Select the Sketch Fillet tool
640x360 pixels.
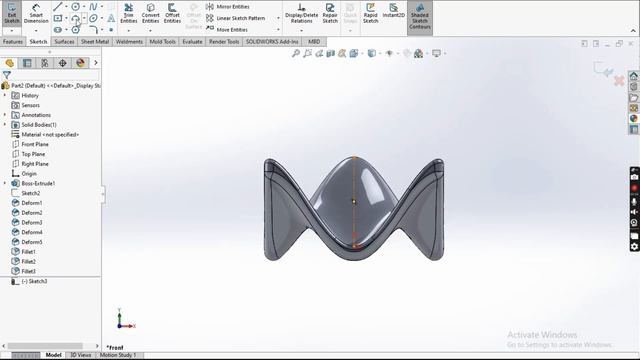93,30
